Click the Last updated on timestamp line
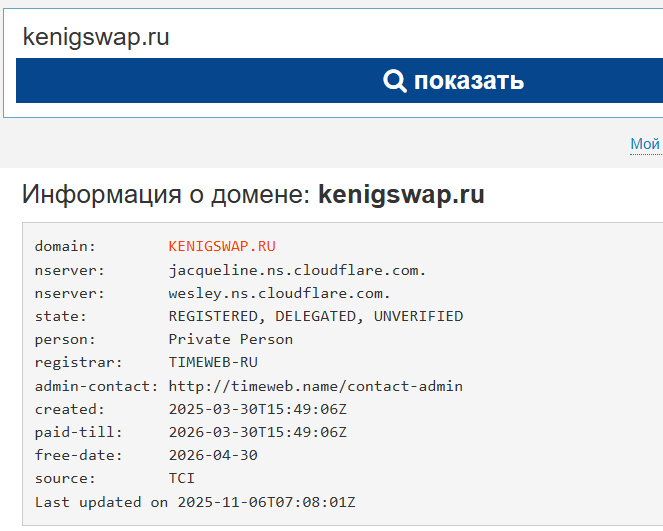Image resolution: width=663 pixels, height=531 pixels. click(x=195, y=502)
